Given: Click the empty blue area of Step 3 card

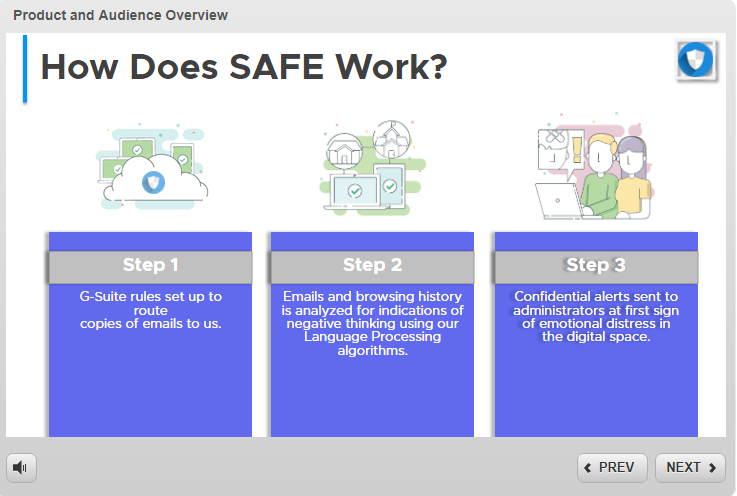Looking at the screenshot, I should (x=596, y=395).
